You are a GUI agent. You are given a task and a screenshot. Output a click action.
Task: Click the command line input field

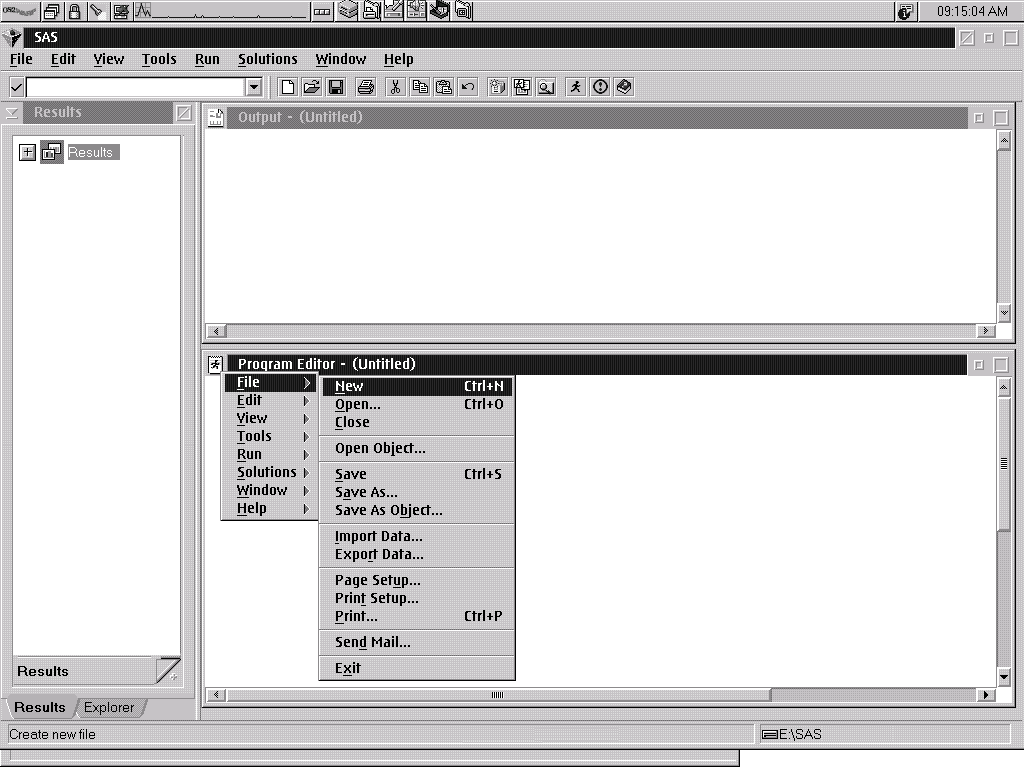[135, 87]
